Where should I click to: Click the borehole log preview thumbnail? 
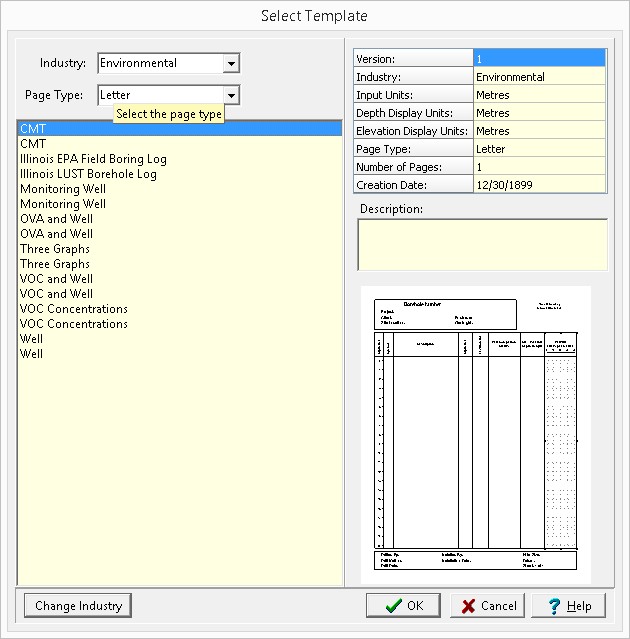[475, 435]
